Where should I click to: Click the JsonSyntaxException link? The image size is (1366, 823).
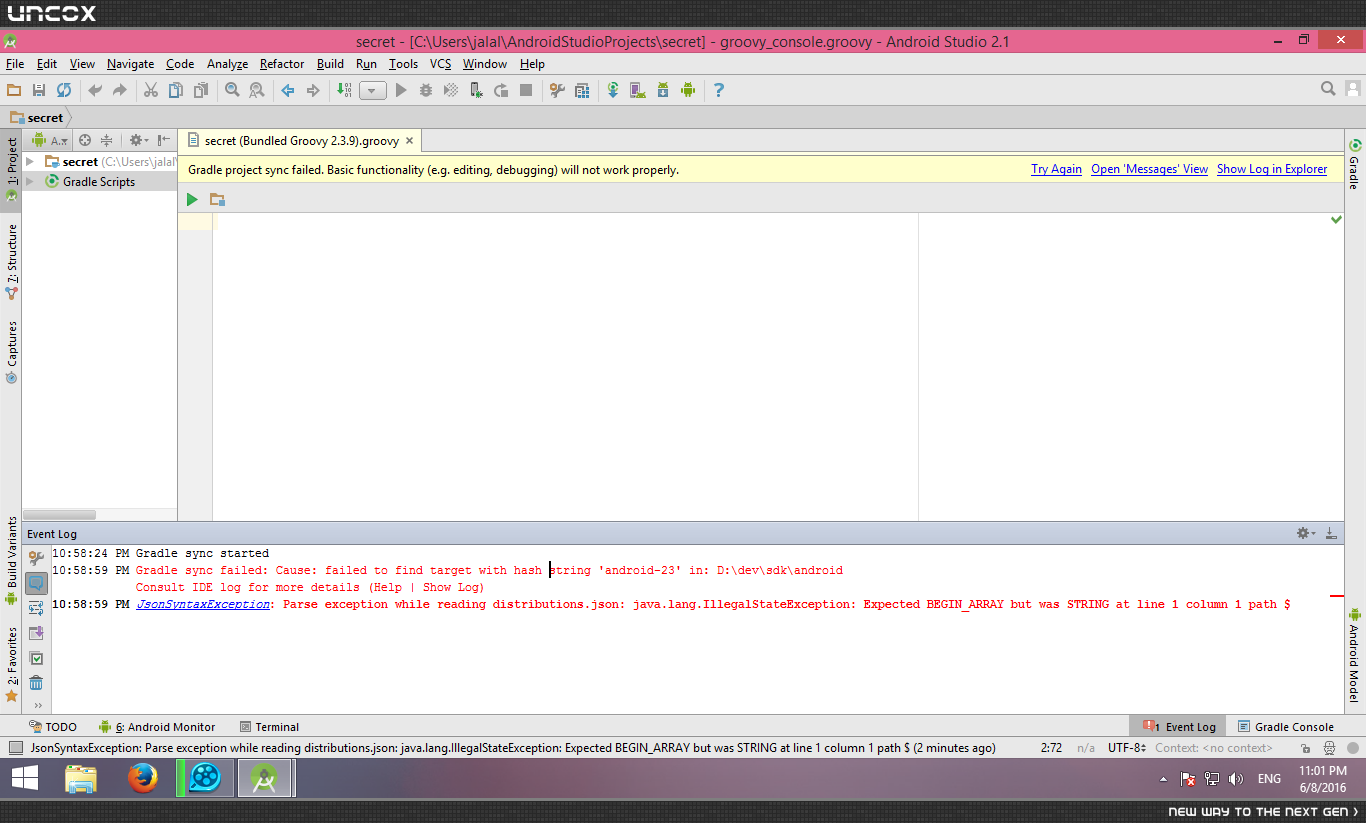click(203, 604)
